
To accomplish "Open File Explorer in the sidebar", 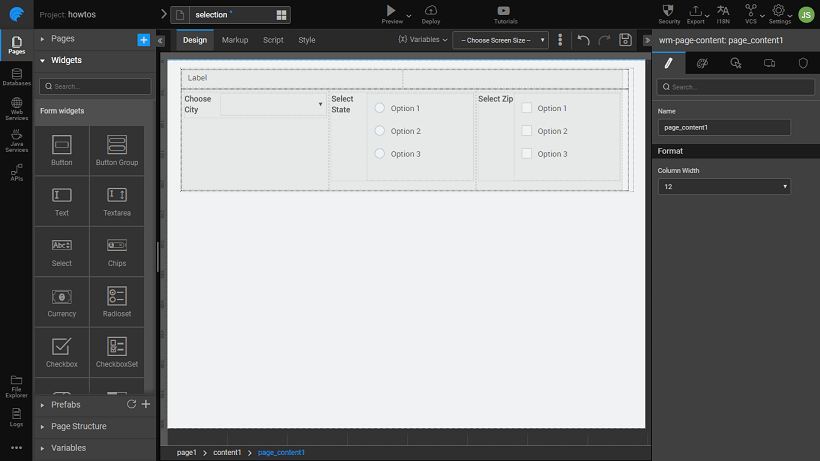I will coord(16,384).
